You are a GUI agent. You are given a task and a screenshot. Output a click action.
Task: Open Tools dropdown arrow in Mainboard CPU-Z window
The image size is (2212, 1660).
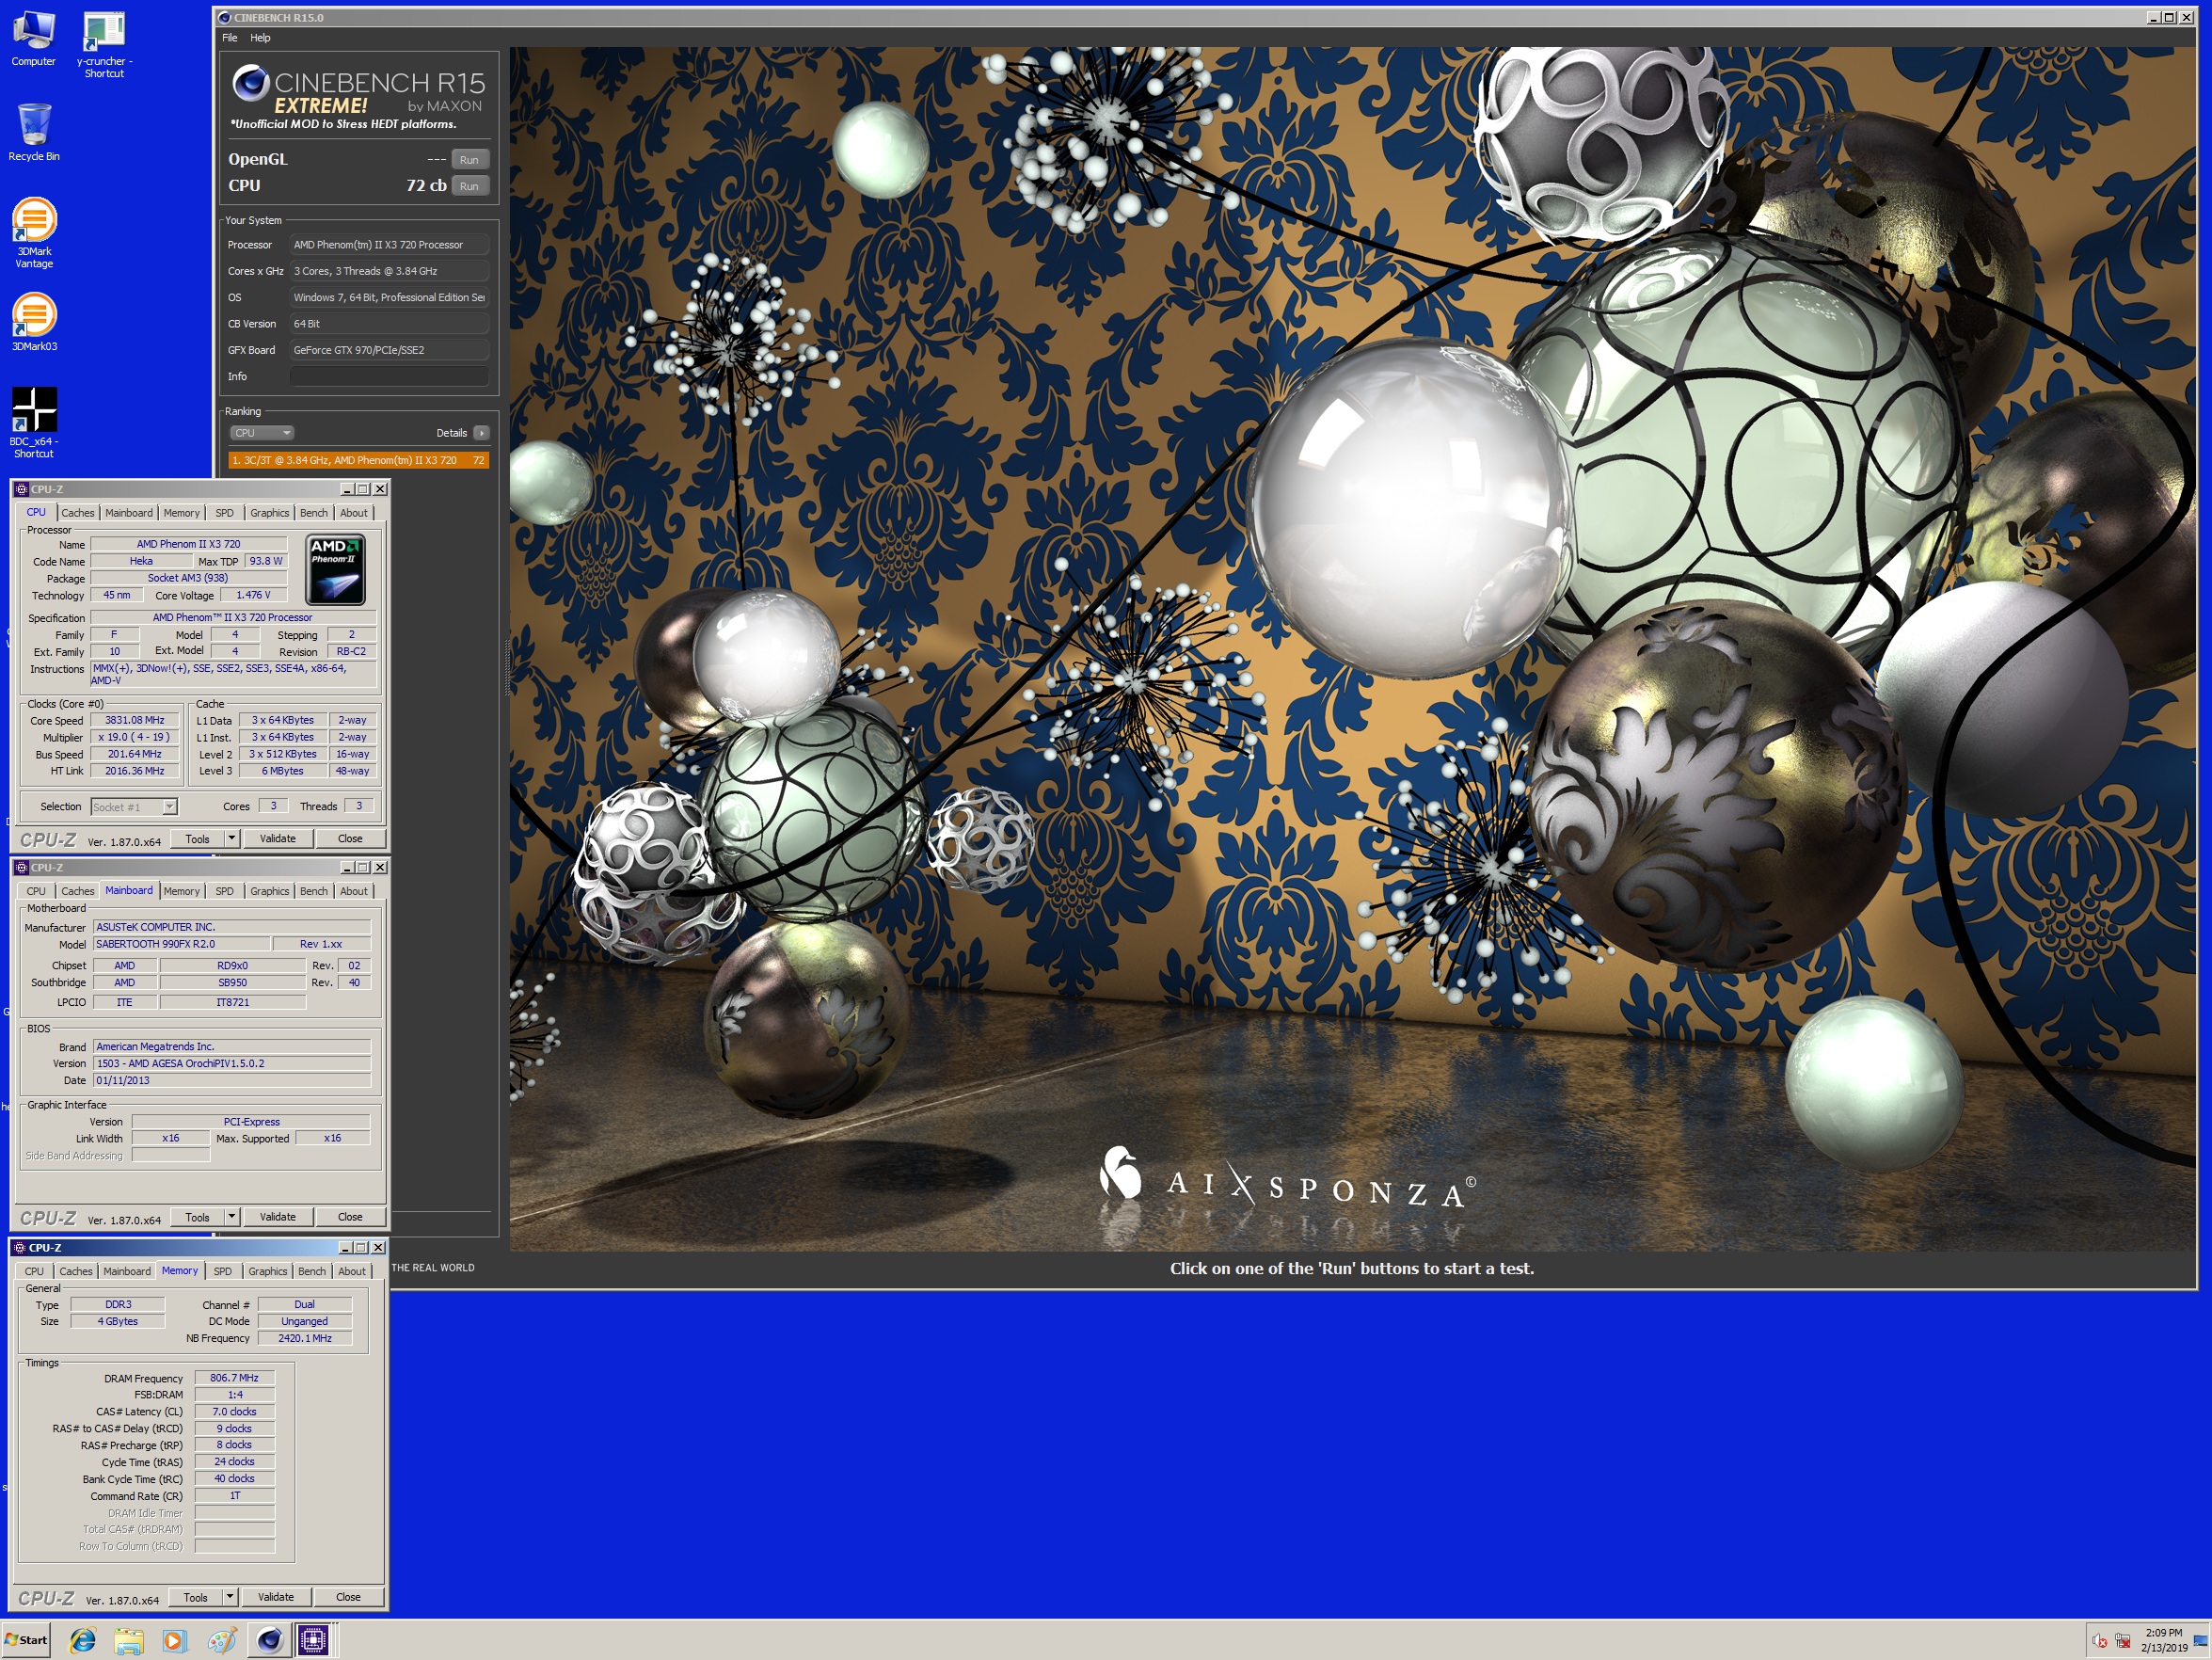pyautogui.click(x=232, y=1217)
